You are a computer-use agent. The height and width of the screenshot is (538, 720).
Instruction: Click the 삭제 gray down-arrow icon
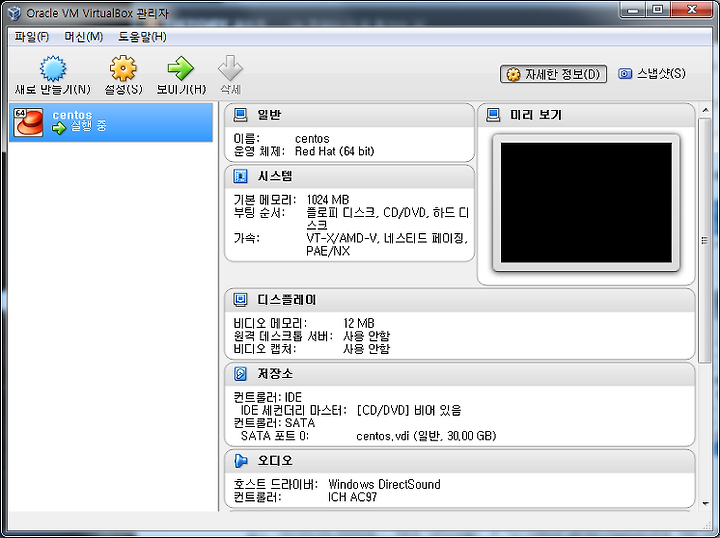[230, 68]
